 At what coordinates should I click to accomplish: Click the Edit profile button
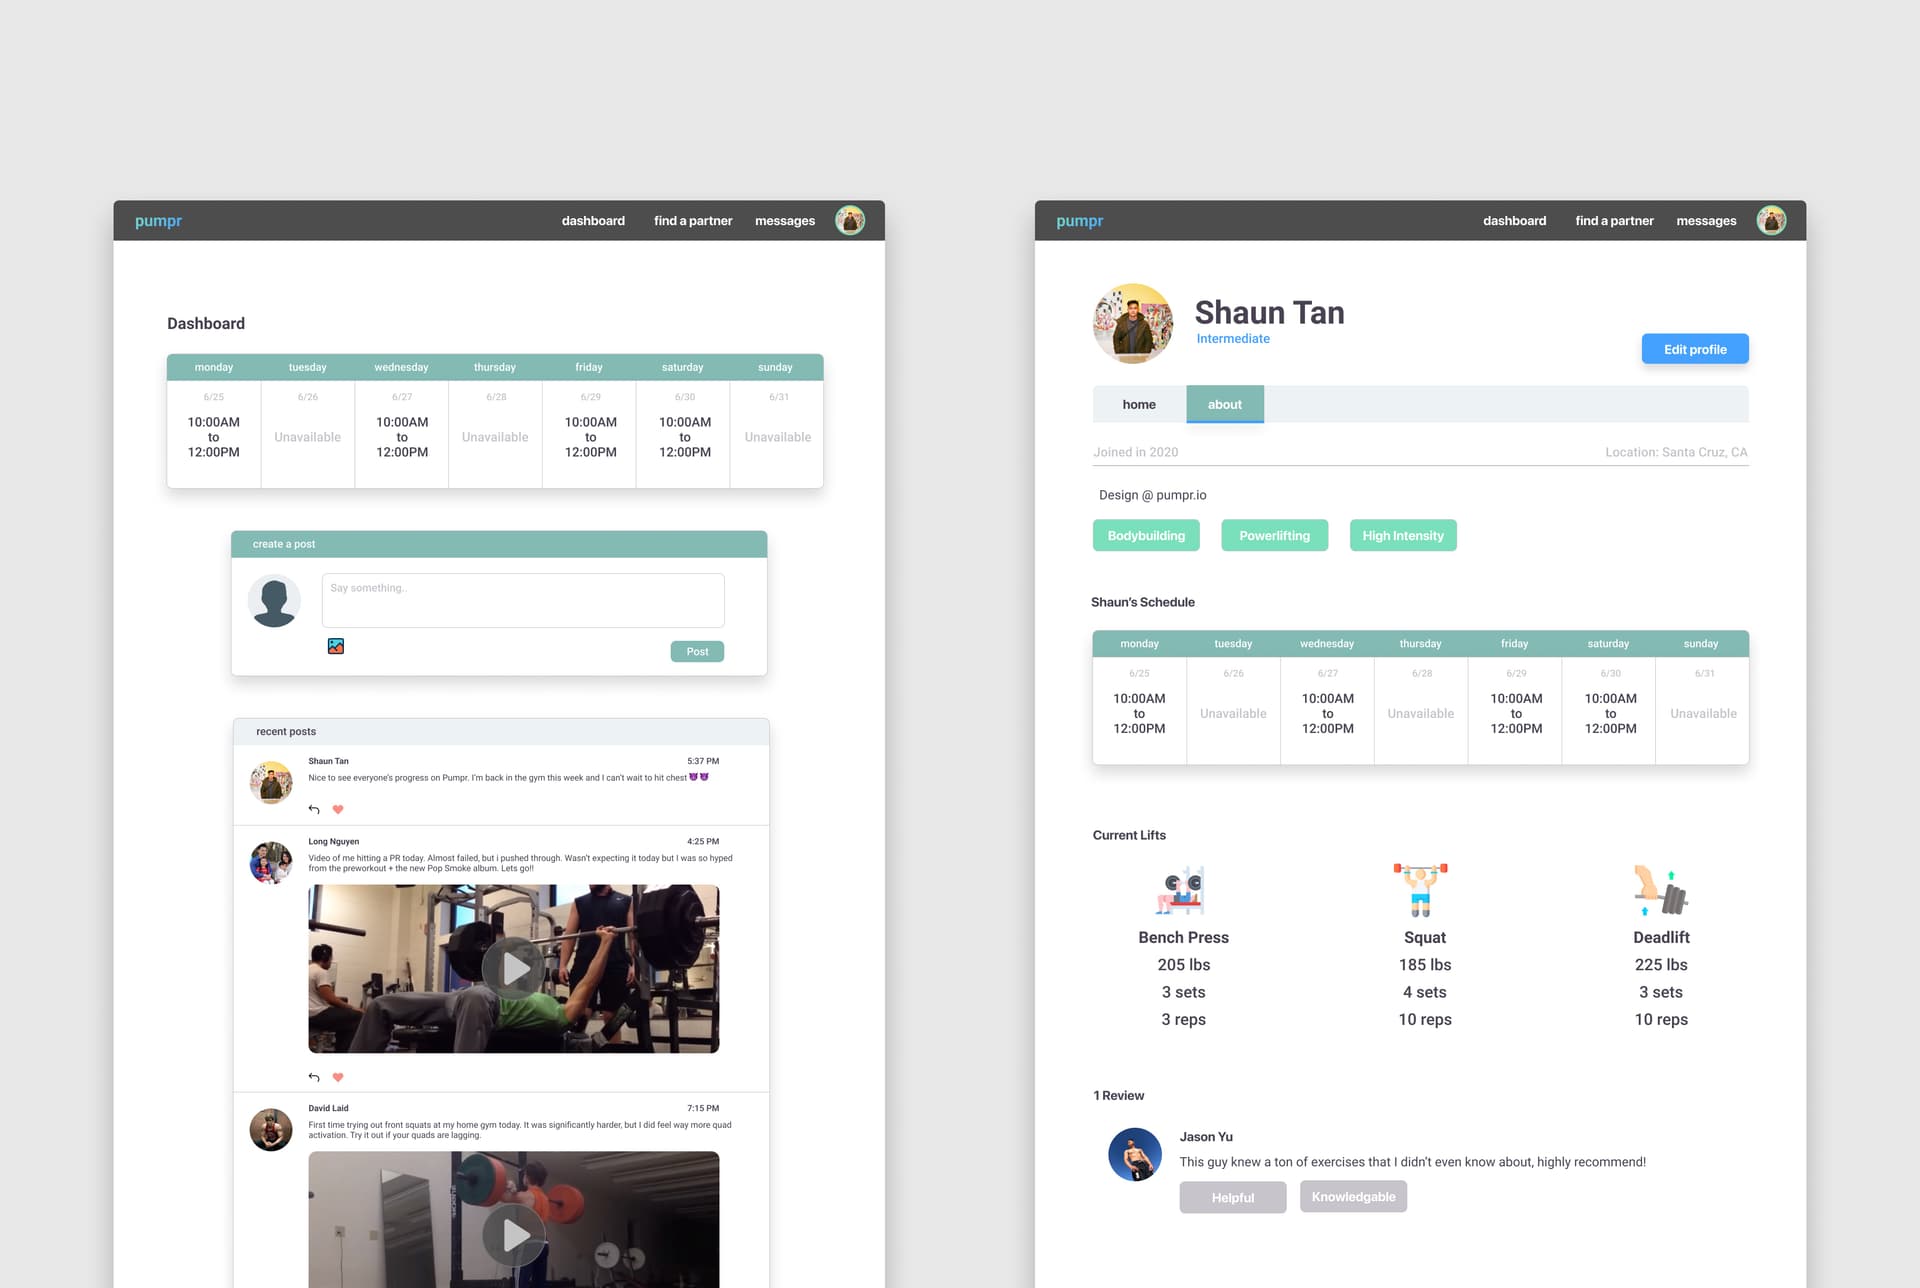(x=1694, y=348)
